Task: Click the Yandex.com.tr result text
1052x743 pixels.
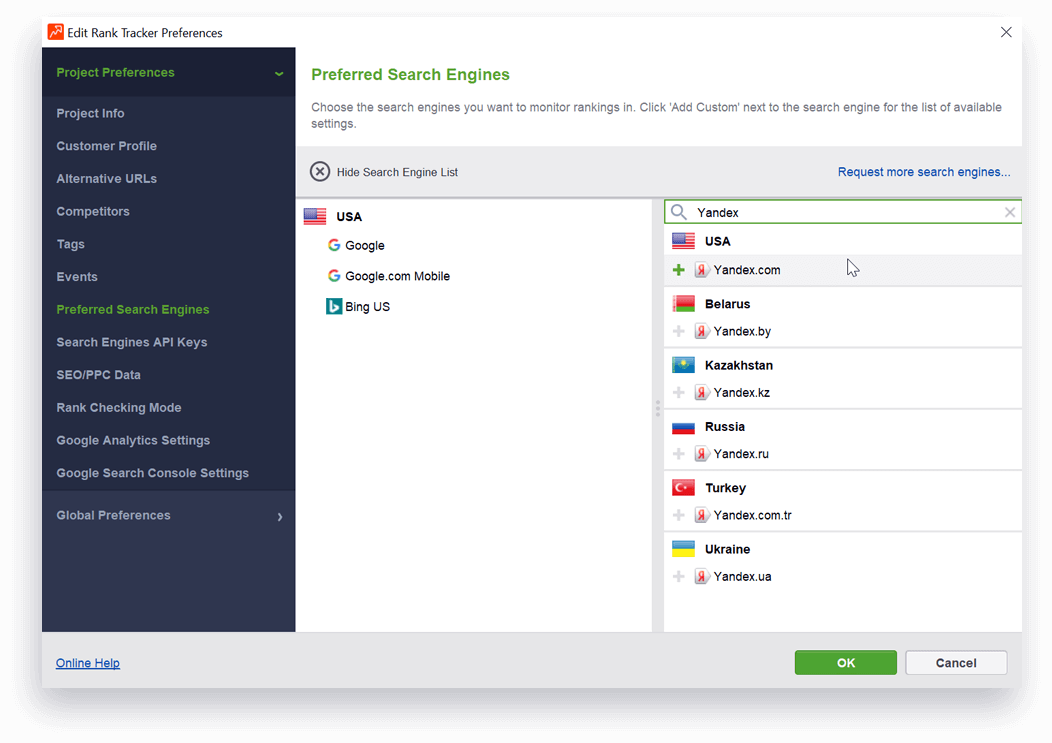Action: (x=752, y=515)
